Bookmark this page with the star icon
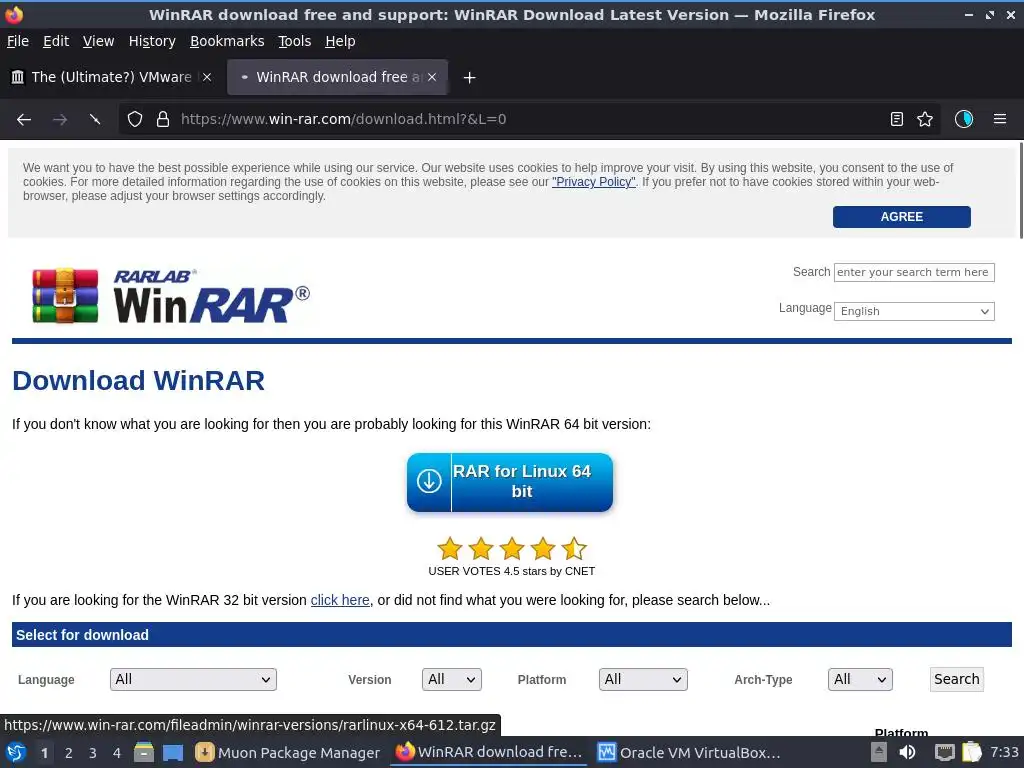Viewport: 1024px width, 768px height. click(925, 119)
